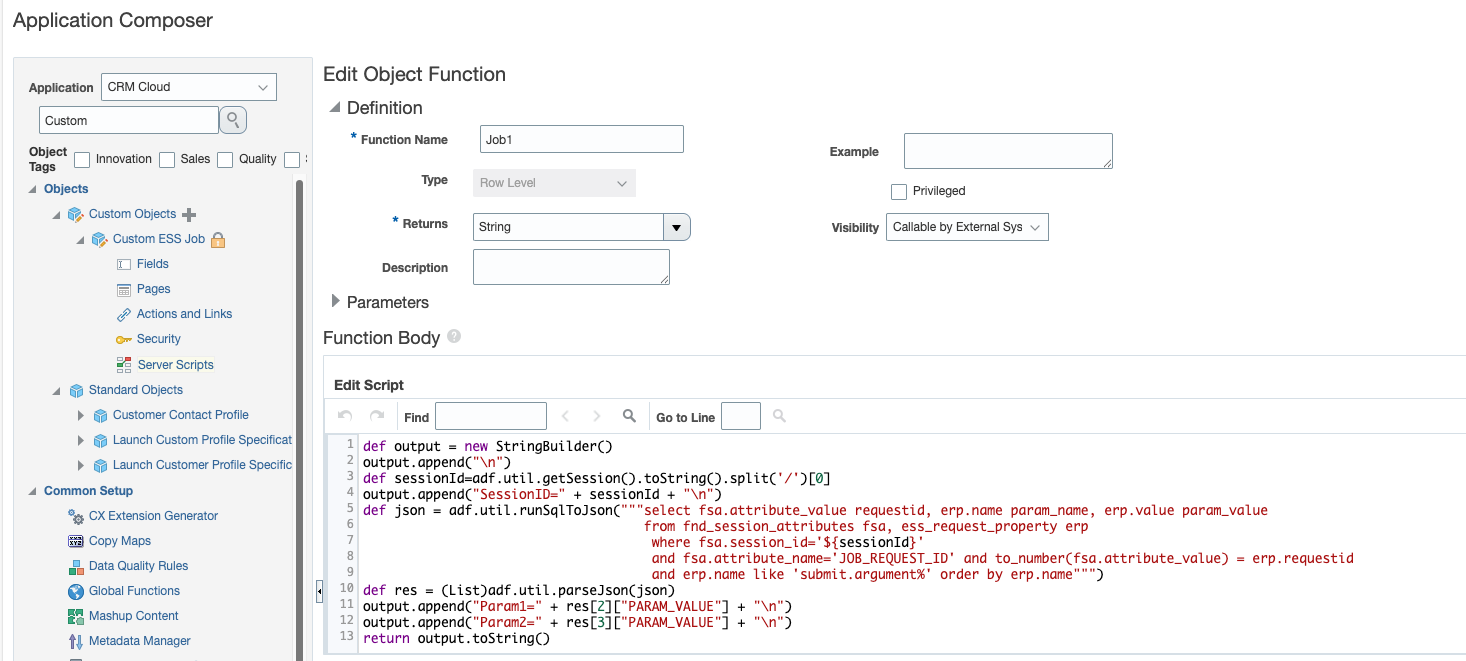1466x661 pixels.
Task: Check the Innovation object tag
Action: click(82, 159)
